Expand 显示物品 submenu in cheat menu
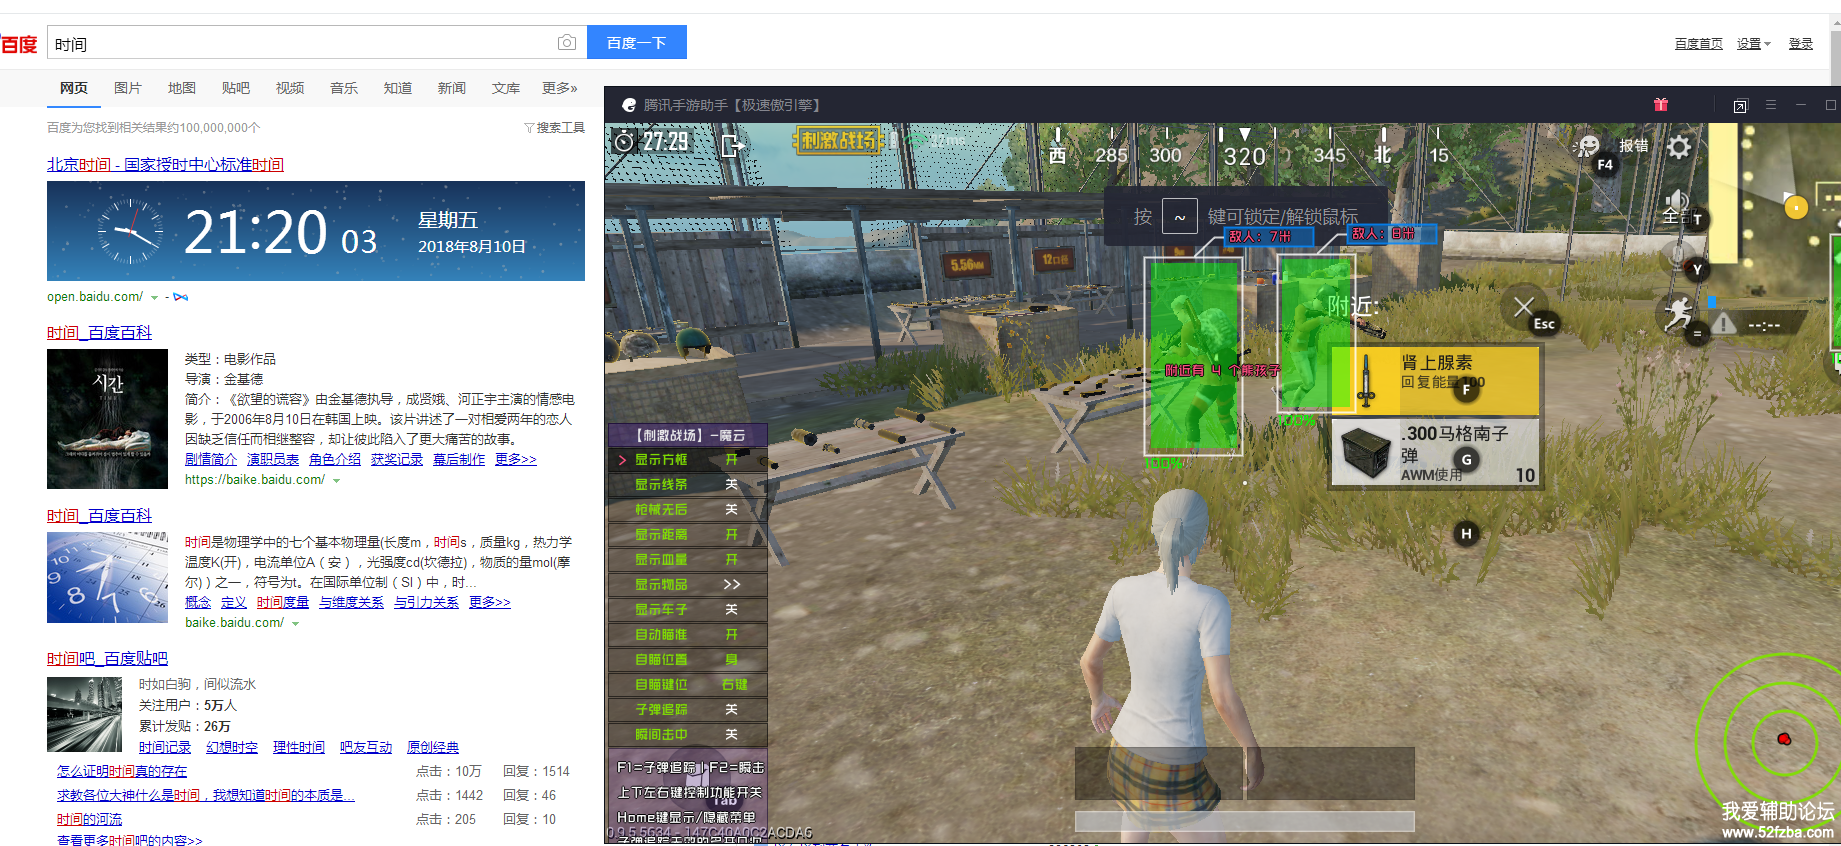The width and height of the screenshot is (1841, 846). coord(688,585)
